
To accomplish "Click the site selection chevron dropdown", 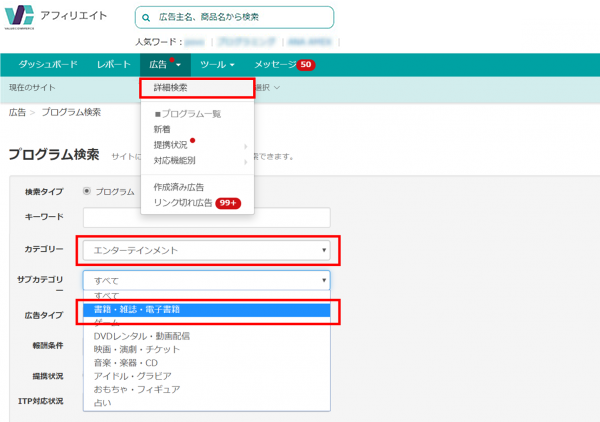I will pos(277,88).
